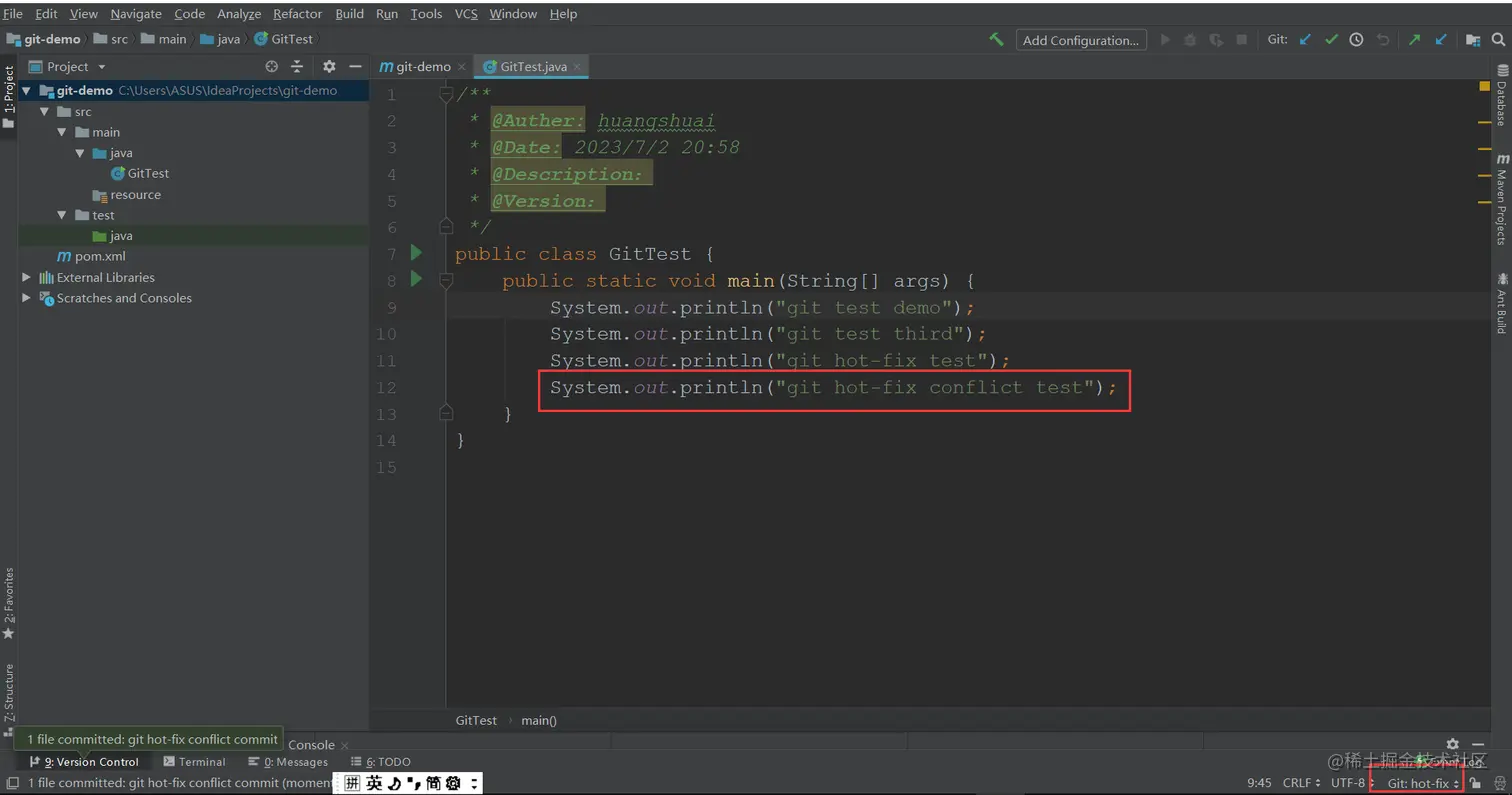Collapse the test folder
1512x795 pixels.
pyautogui.click(x=62, y=215)
